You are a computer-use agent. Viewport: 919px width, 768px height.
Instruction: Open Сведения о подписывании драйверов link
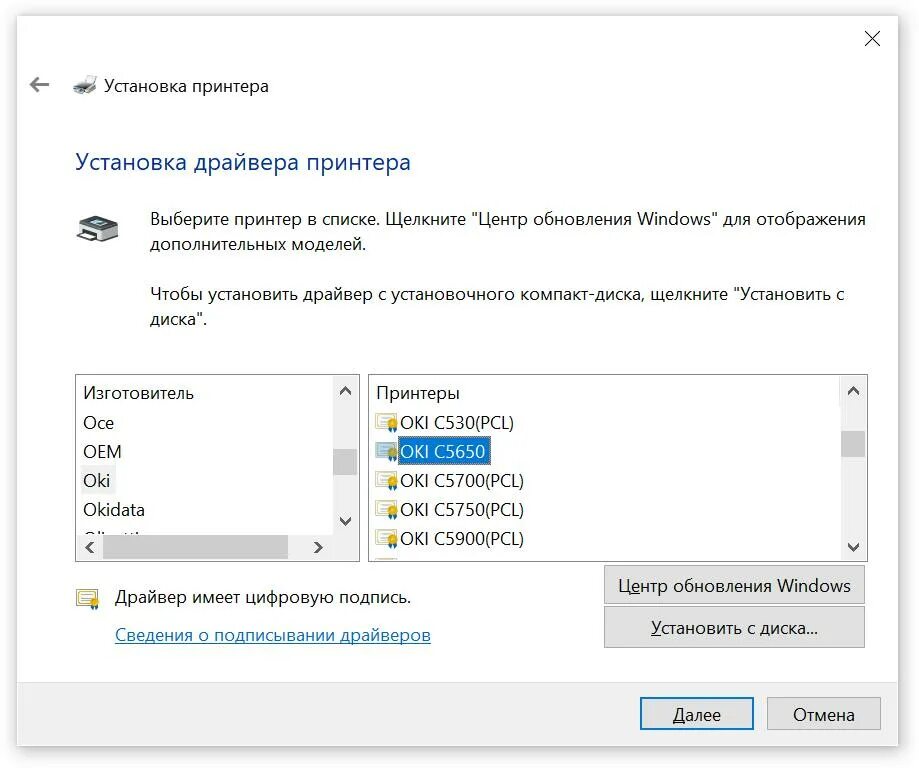coord(273,635)
